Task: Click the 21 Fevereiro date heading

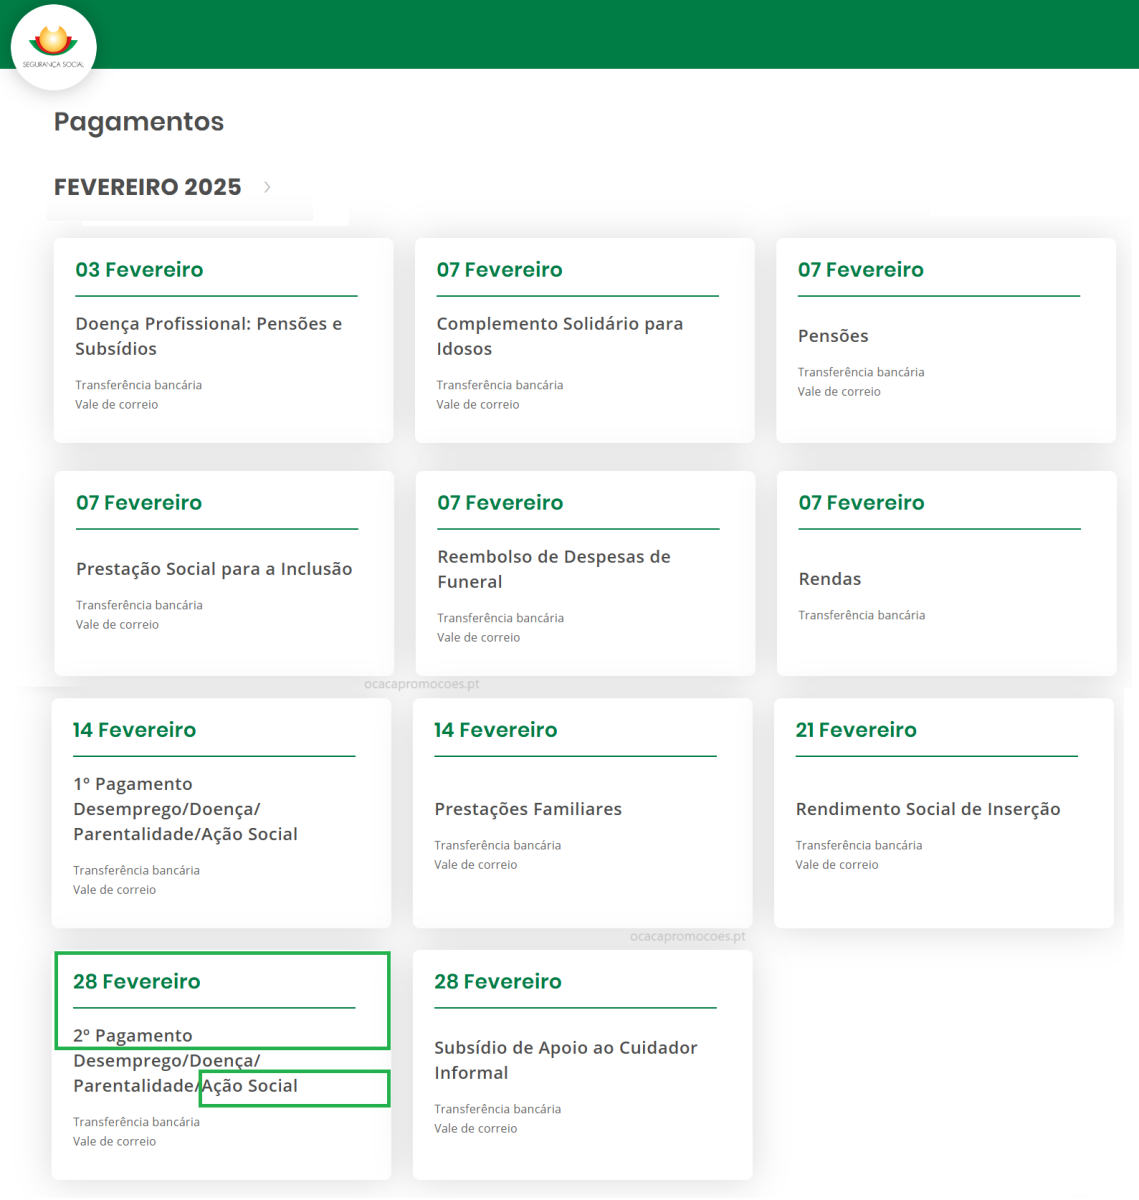Action: click(855, 730)
